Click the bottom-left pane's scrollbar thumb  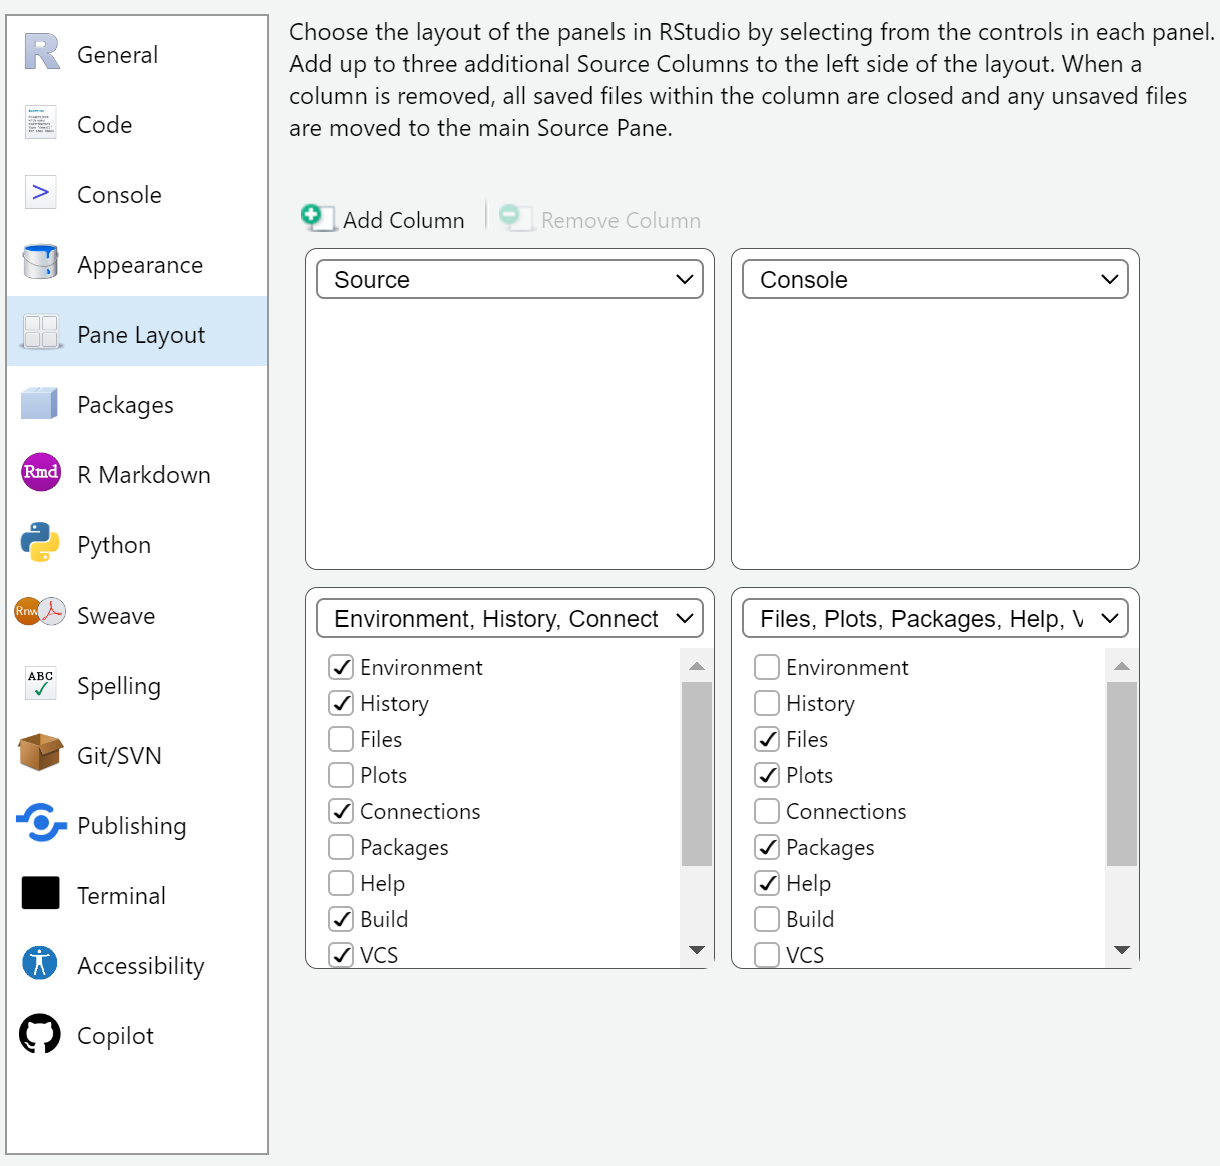tap(697, 773)
